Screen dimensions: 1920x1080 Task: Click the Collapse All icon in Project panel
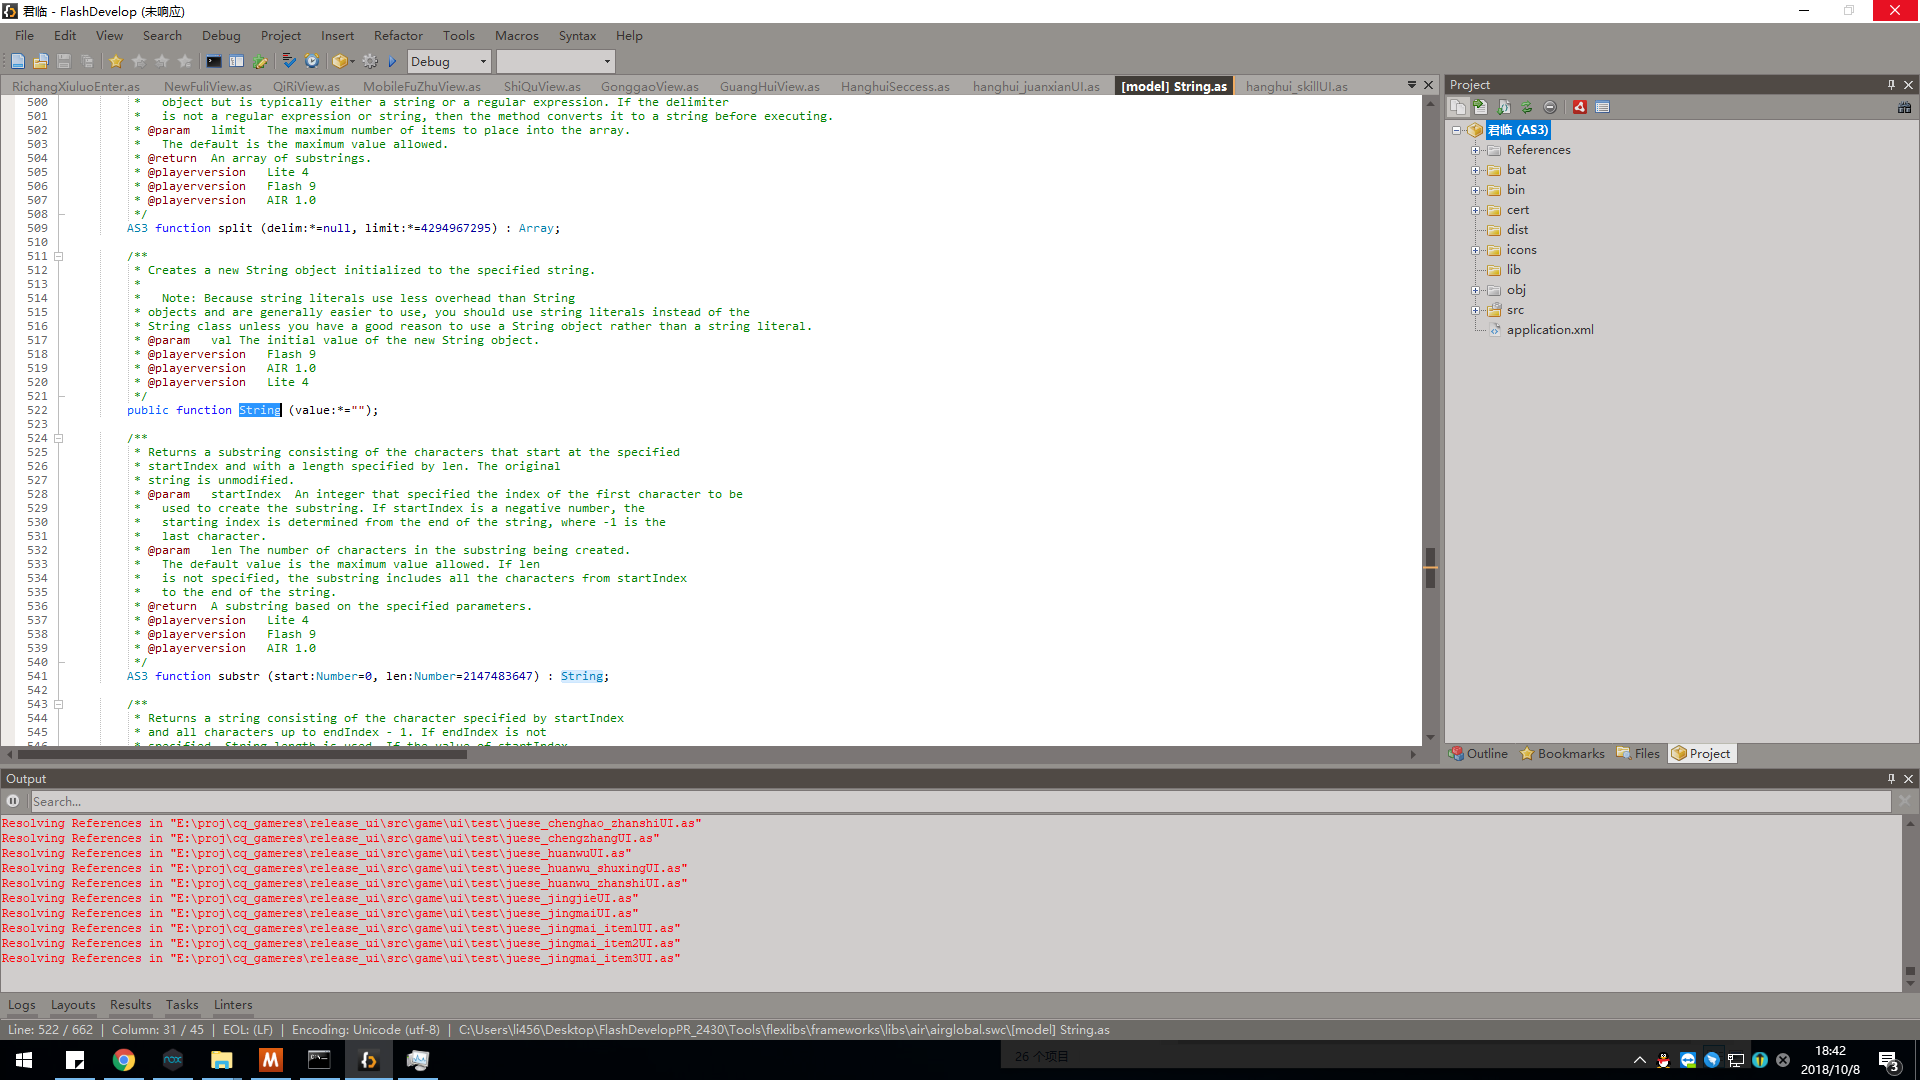tap(1550, 107)
